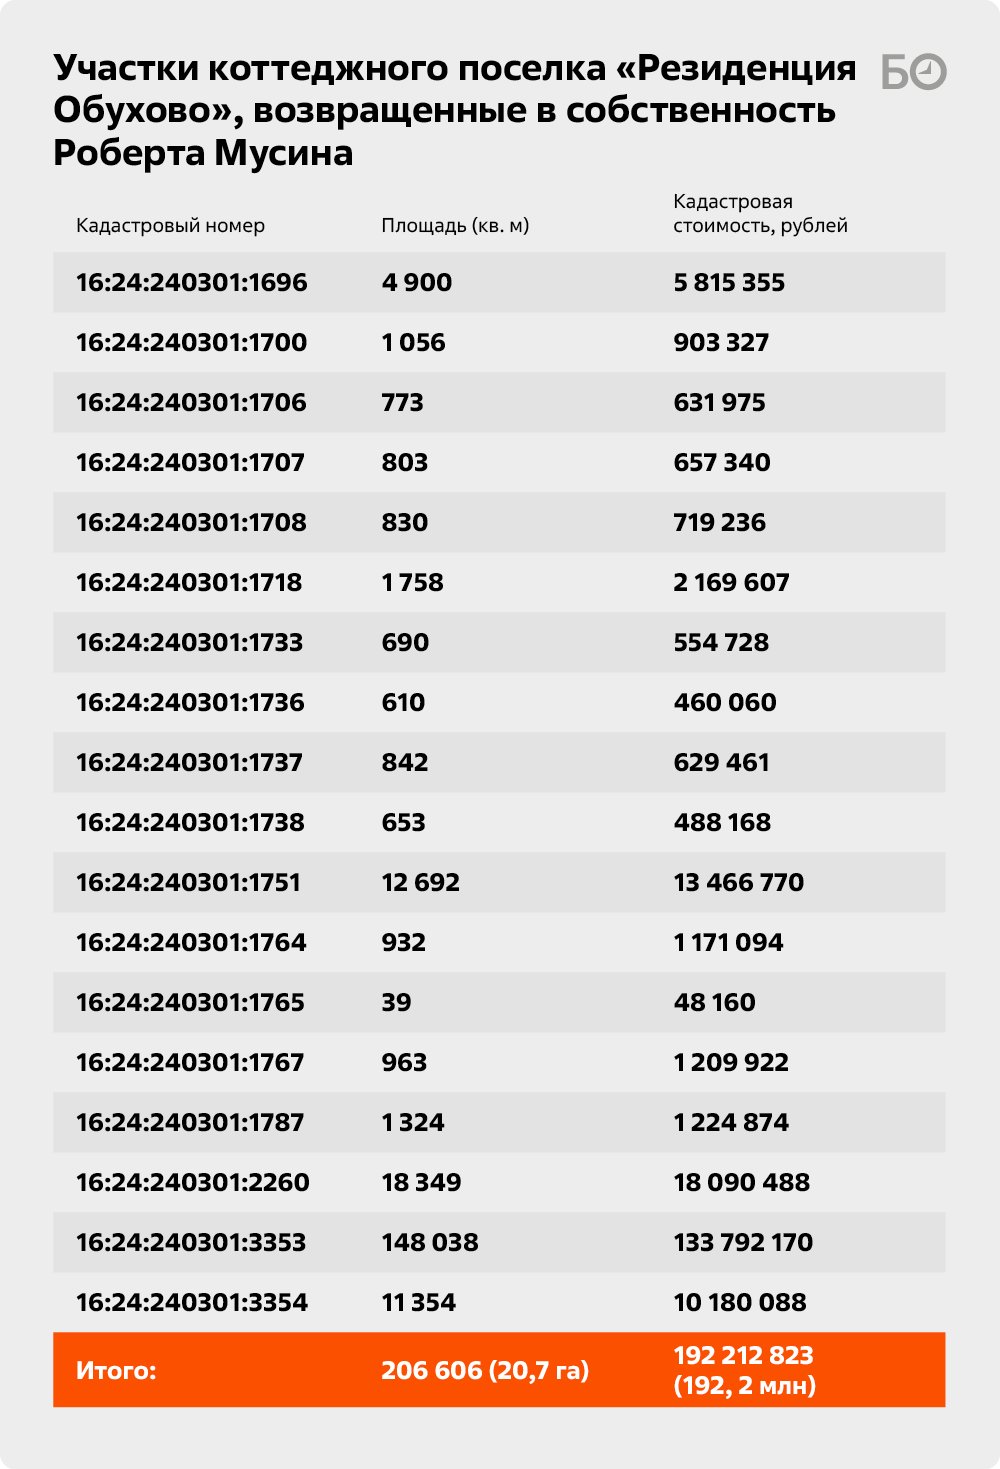This screenshot has width=1000, height=1469.
Task: Click the БО clock logo icon
Action: coord(913,72)
